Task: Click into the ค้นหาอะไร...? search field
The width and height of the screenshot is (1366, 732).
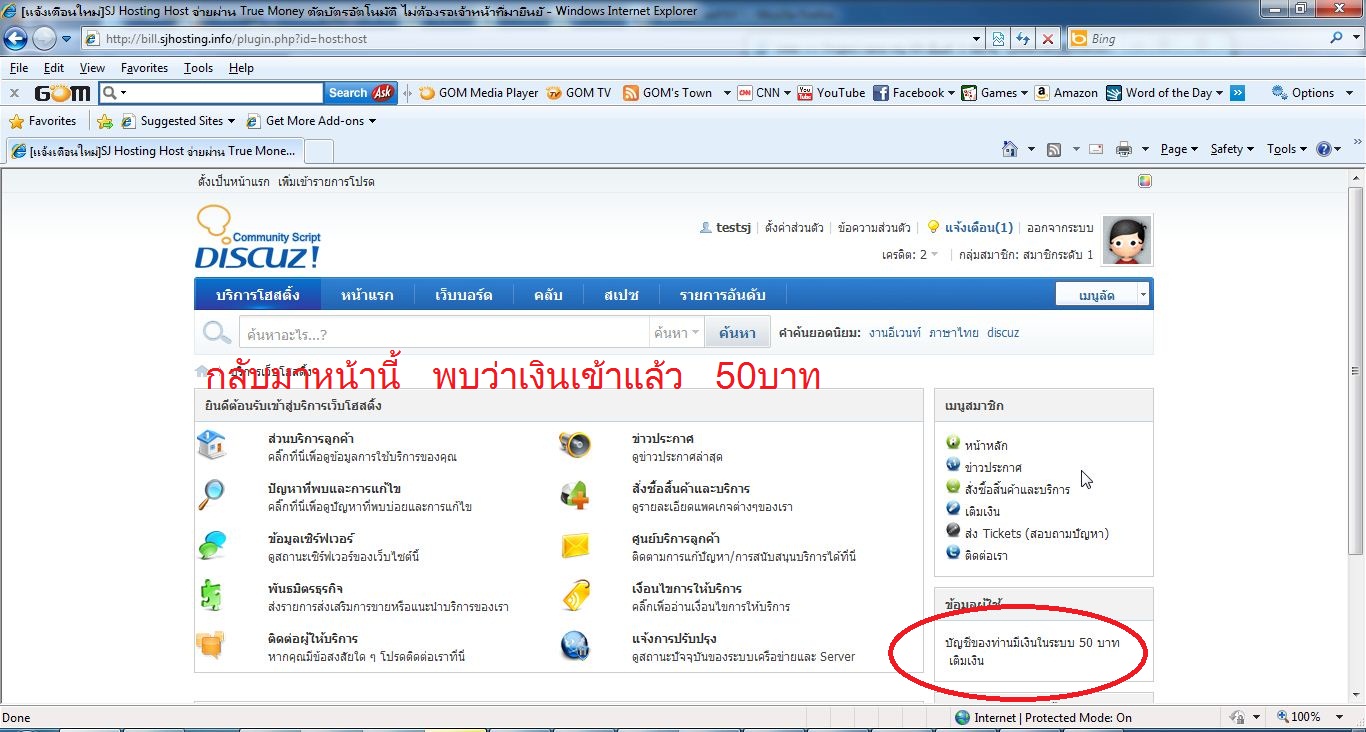Action: [444, 333]
